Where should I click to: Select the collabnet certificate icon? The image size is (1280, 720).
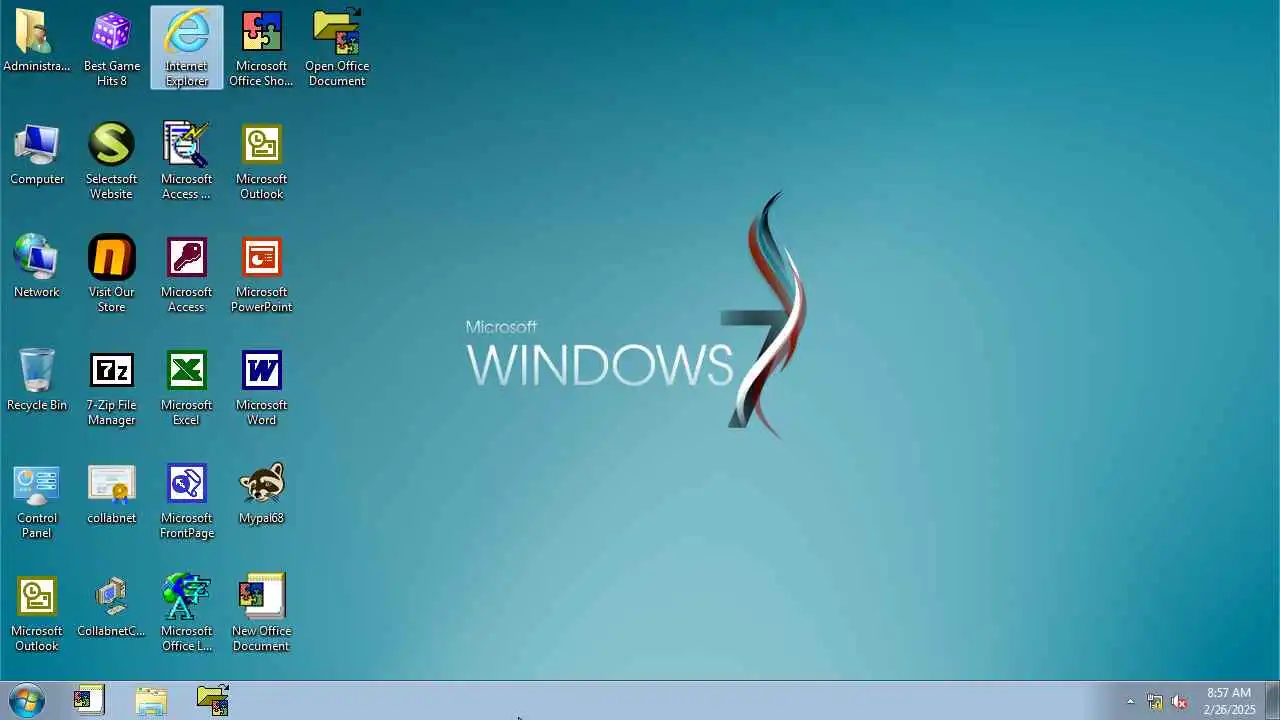[111, 493]
